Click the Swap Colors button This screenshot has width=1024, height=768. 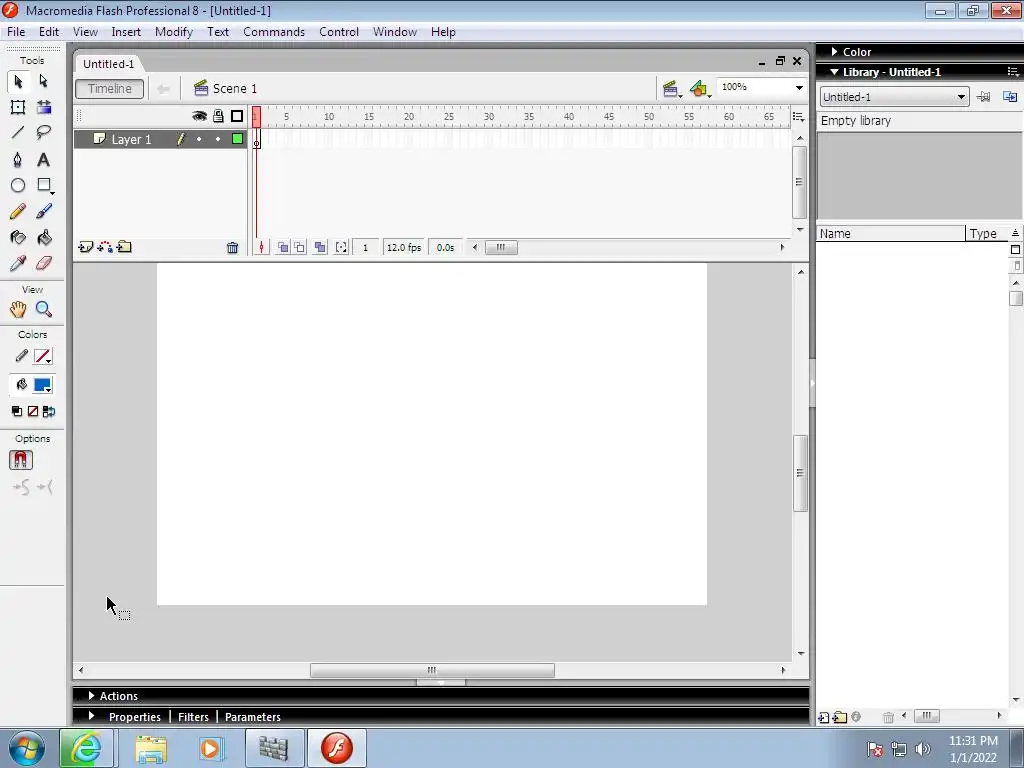point(49,411)
